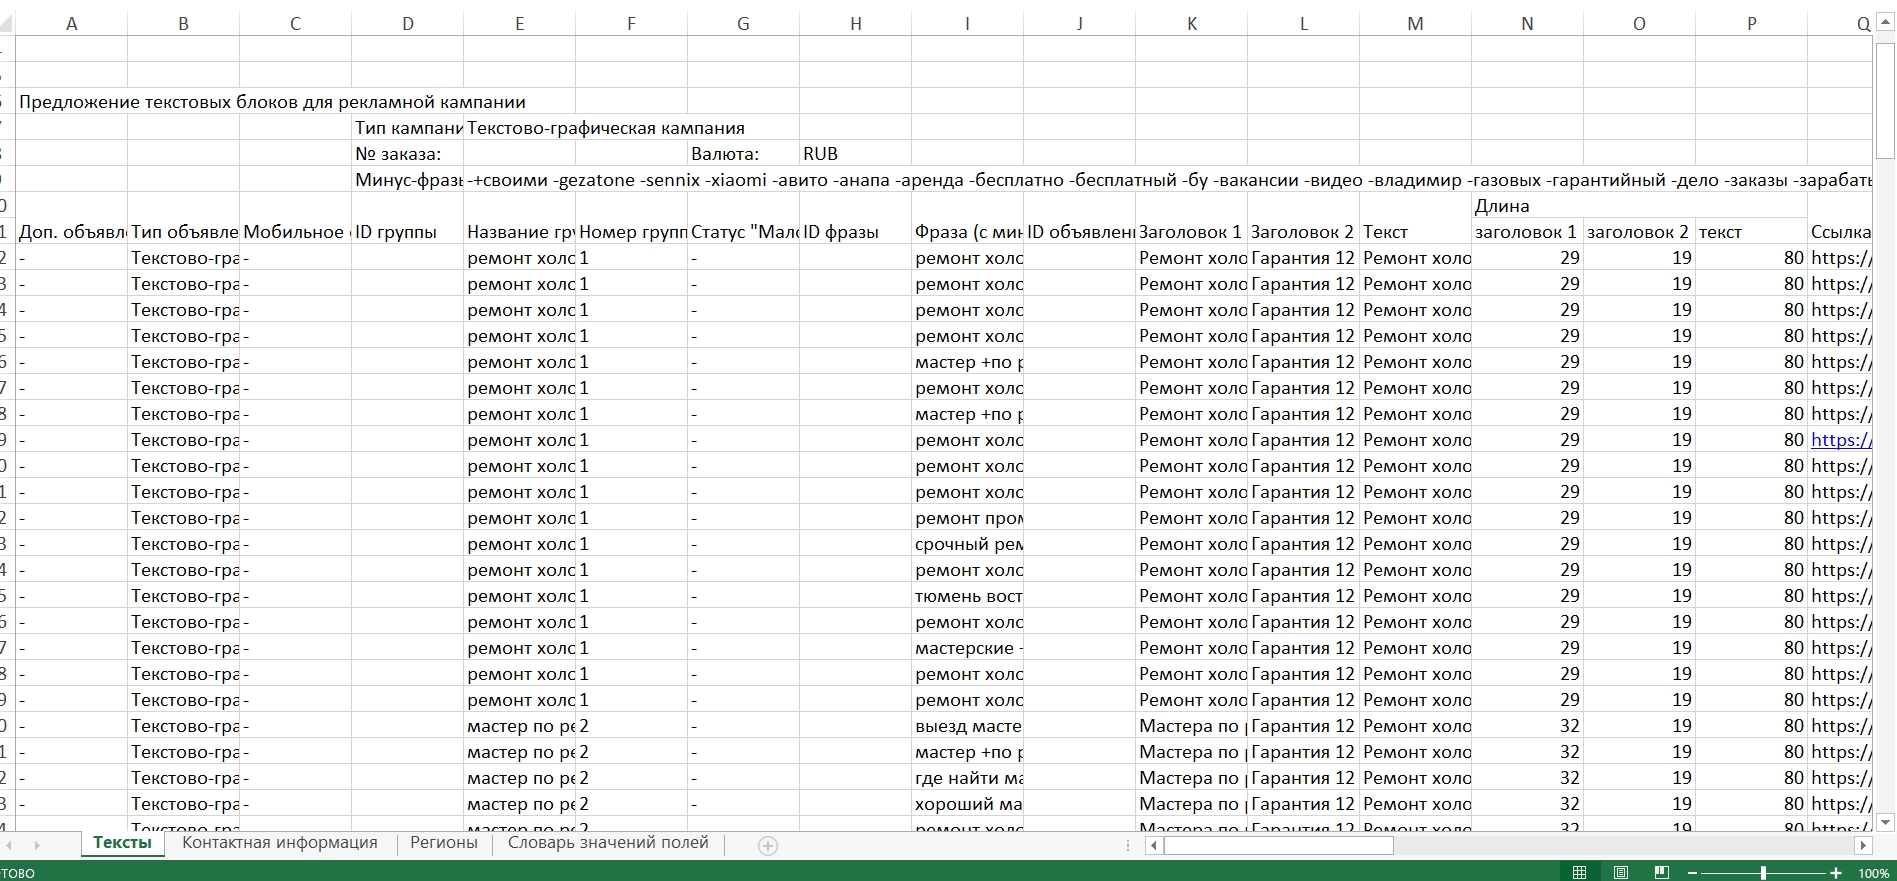Switch to Page Break Preview view
Screen dimensions: 1897x881
(x=1662, y=873)
